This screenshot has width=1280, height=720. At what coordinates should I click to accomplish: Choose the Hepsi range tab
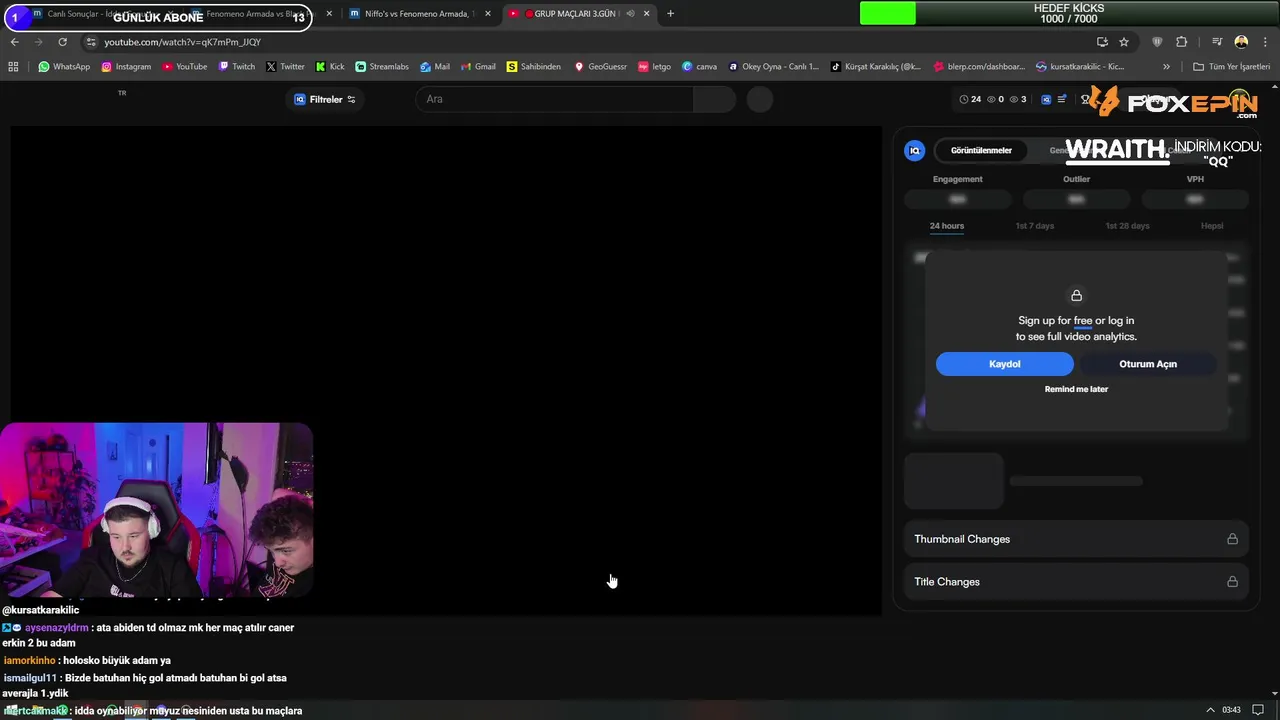(1212, 226)
